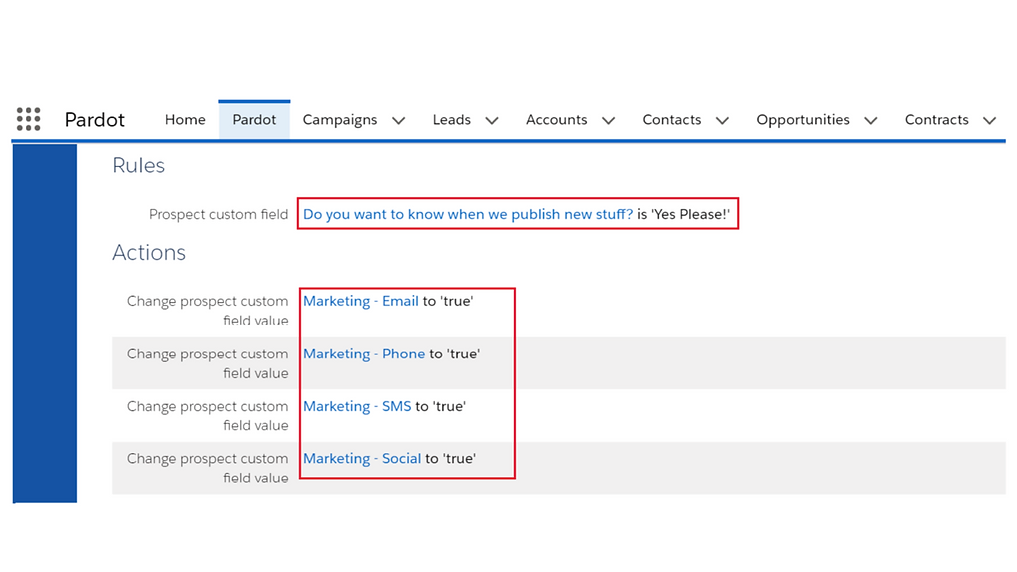Open the App Launcher grid icon
The image size is (1017, 572).
pyautogui.click(x=29, y=119)
